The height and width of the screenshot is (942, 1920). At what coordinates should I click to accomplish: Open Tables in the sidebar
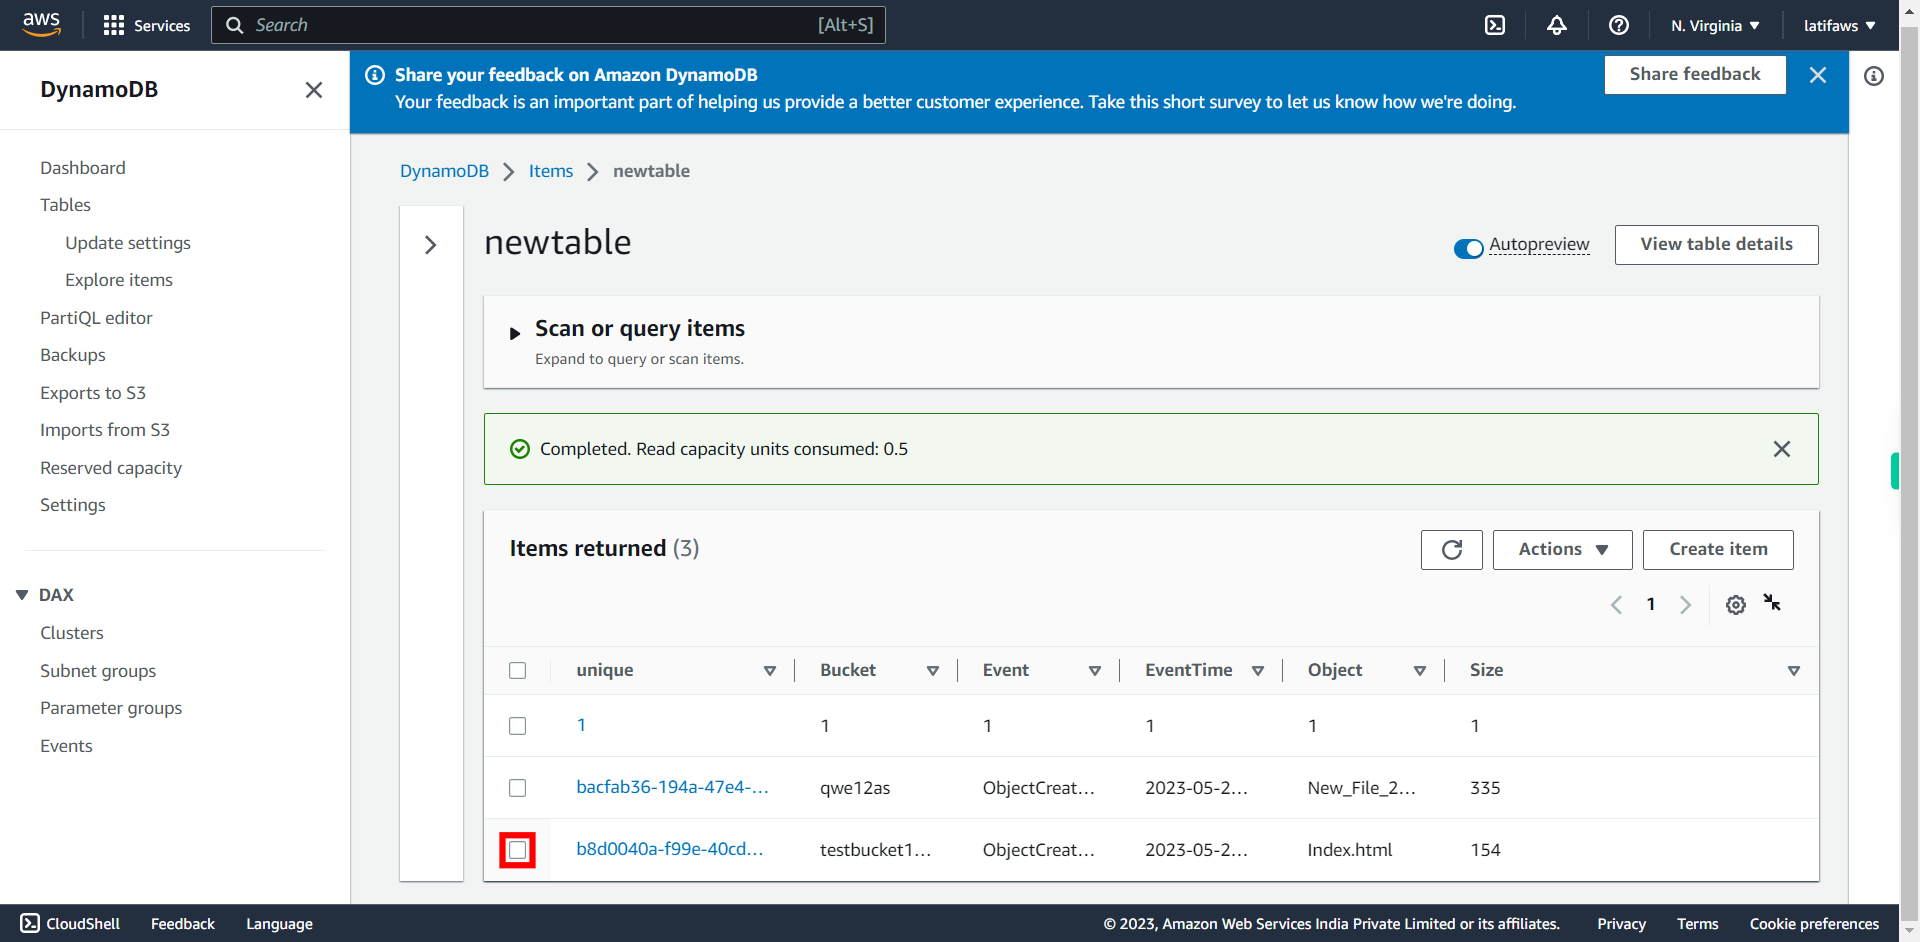[65, 205]
